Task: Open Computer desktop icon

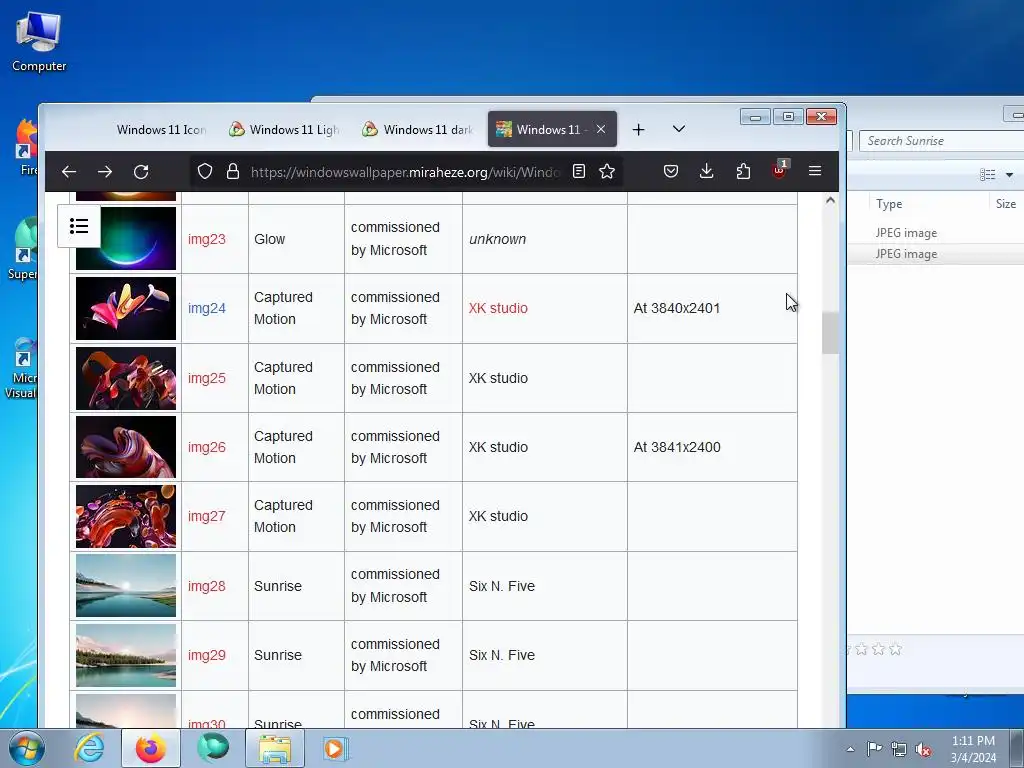Action: 39,42
